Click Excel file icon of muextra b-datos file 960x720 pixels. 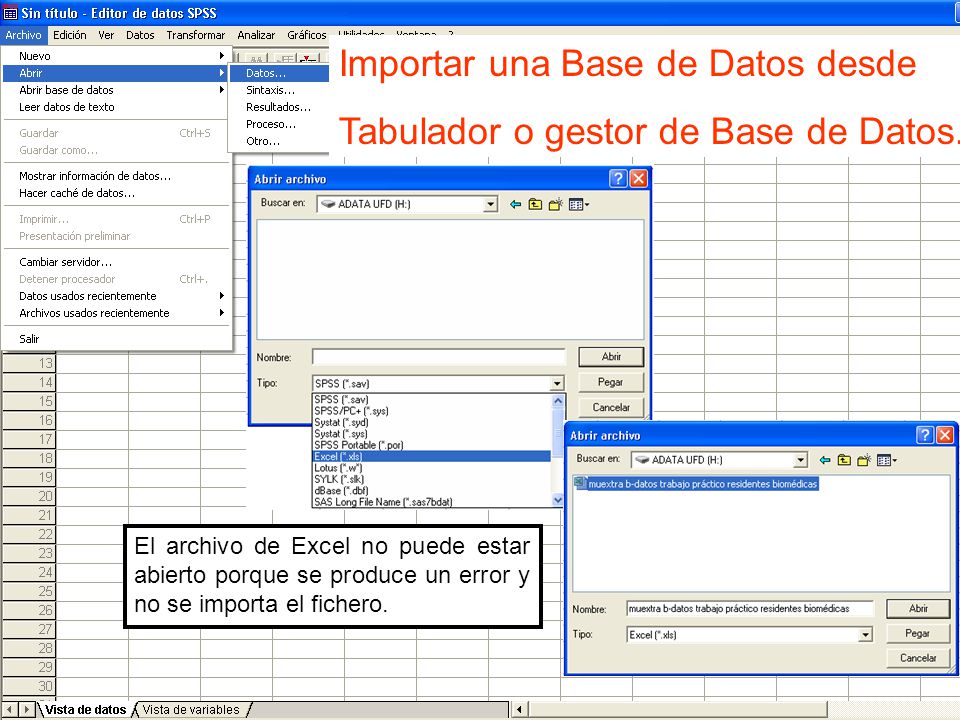point(580,483)
